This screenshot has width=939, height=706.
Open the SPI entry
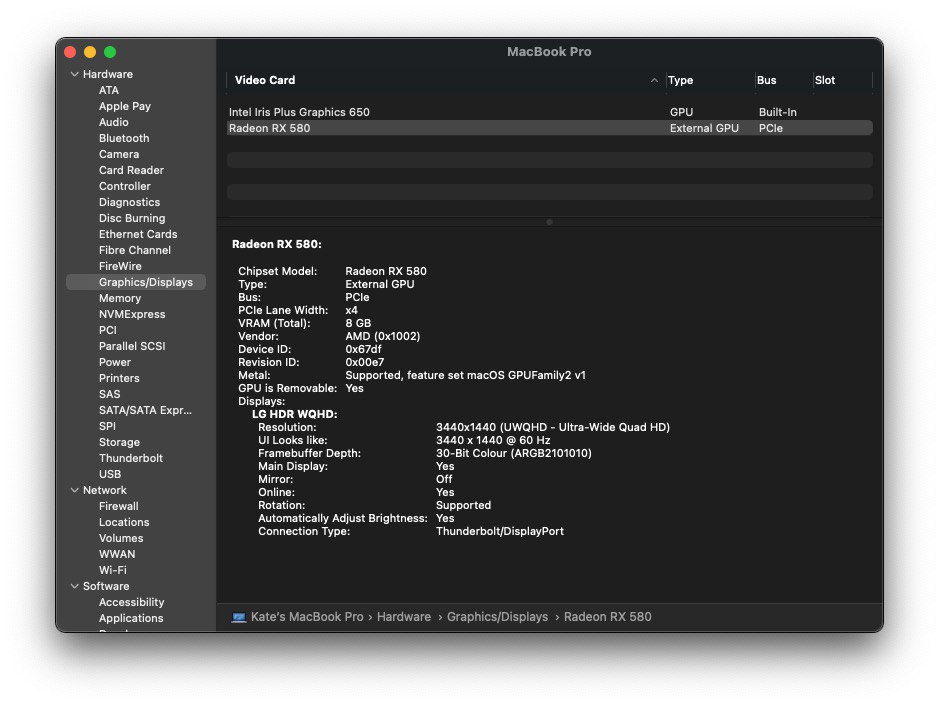(x=107, y=426)
